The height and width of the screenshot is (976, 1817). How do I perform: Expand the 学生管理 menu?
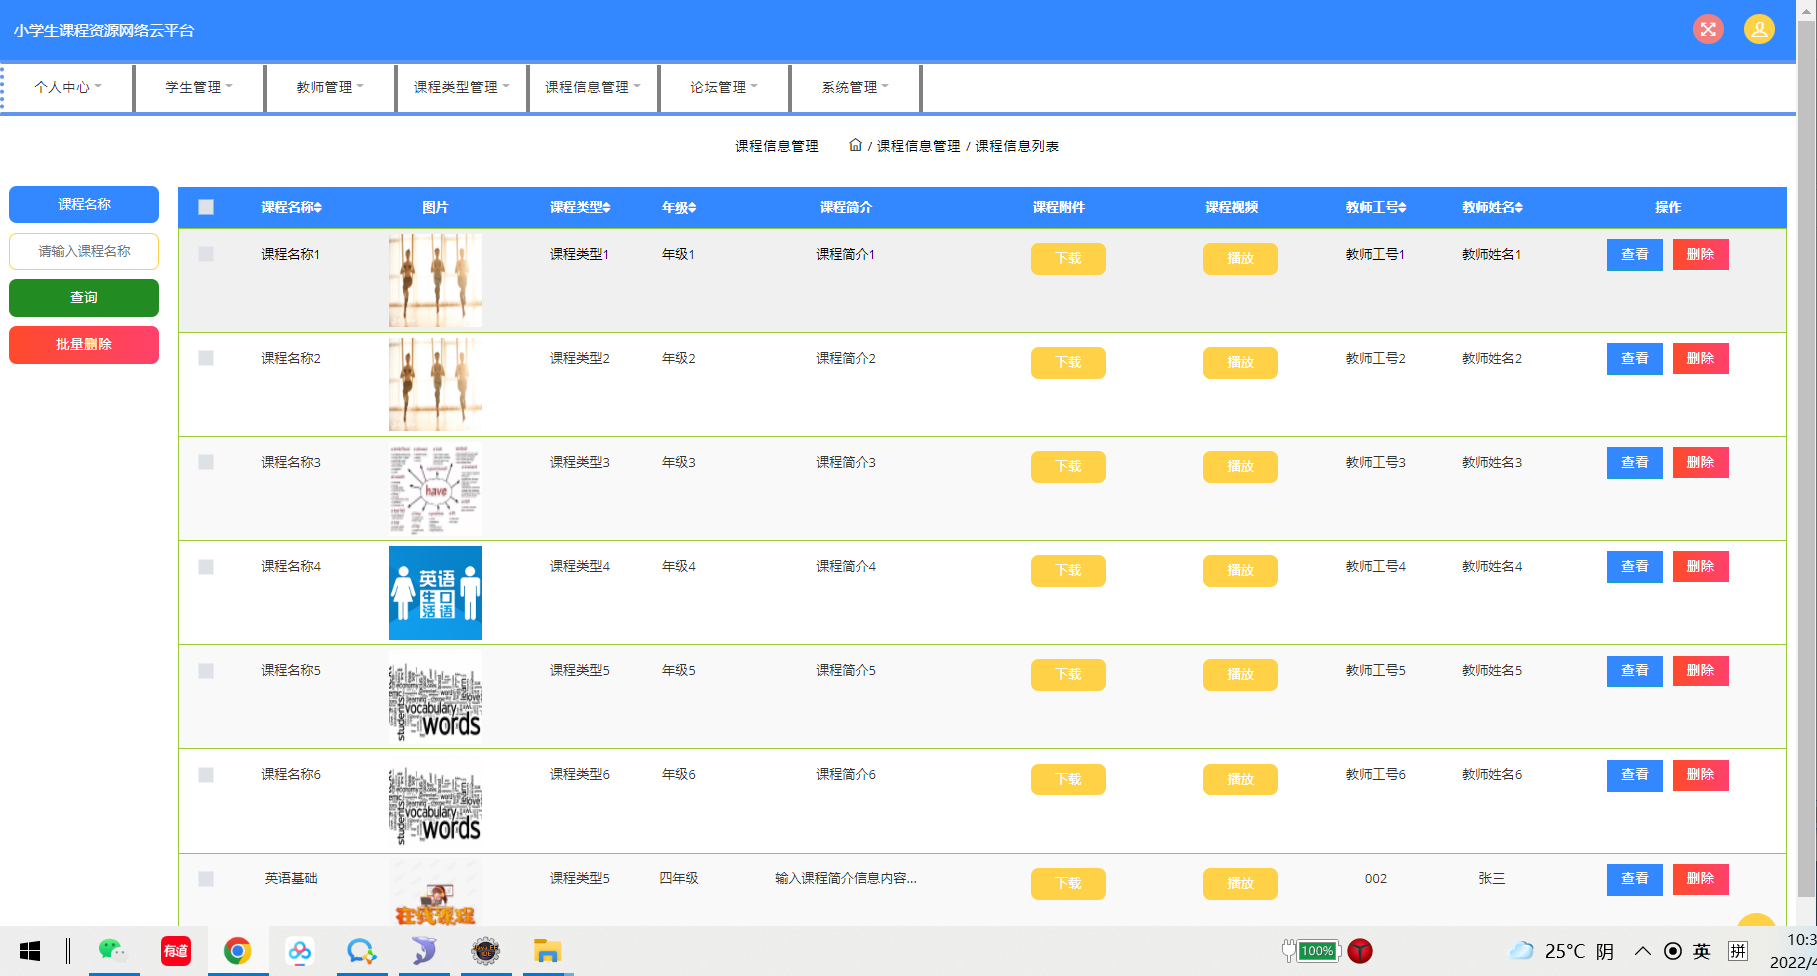(199, 87)
